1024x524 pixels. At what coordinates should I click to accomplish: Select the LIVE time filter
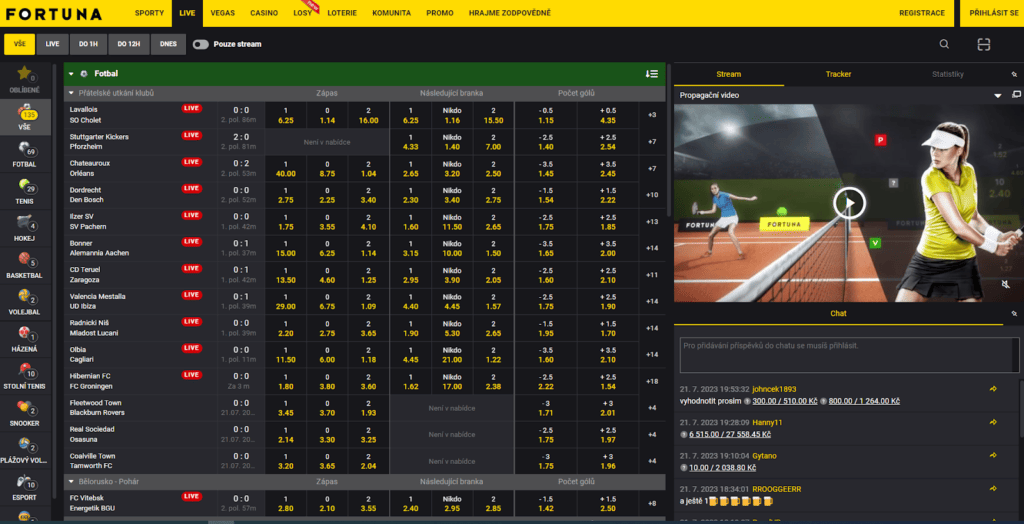[52, 44]
